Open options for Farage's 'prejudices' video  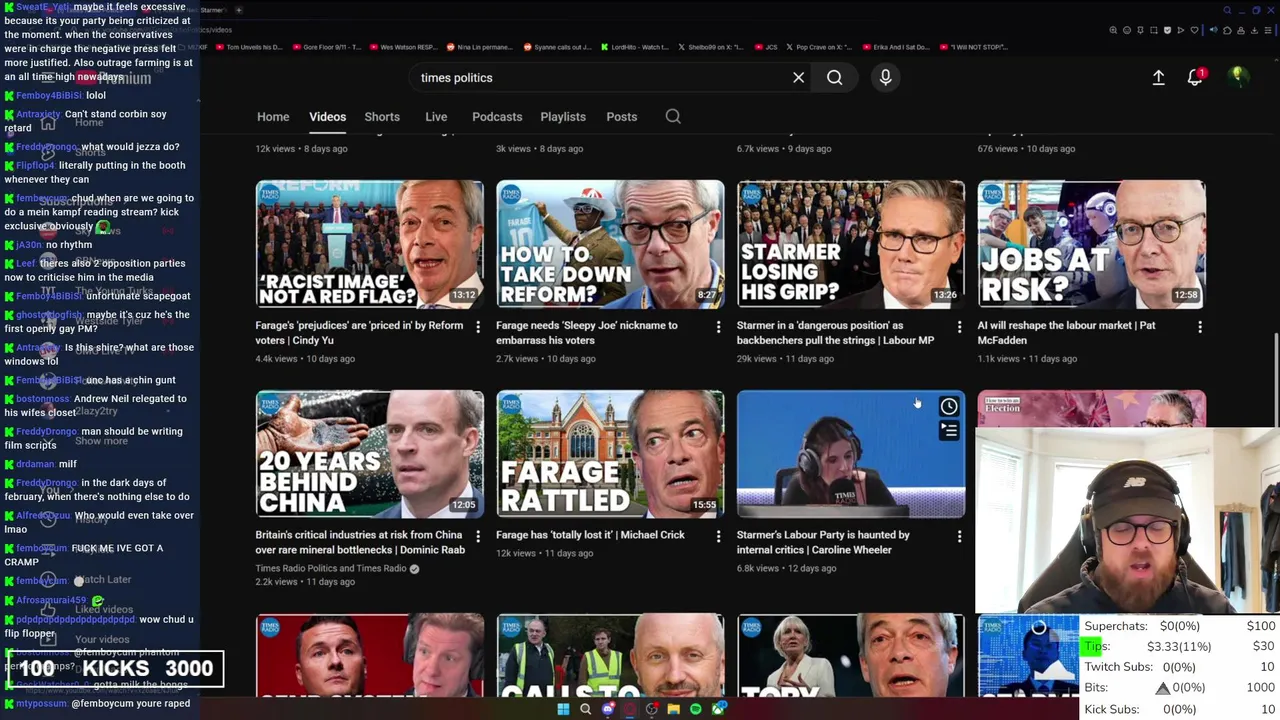pos(477,327)
